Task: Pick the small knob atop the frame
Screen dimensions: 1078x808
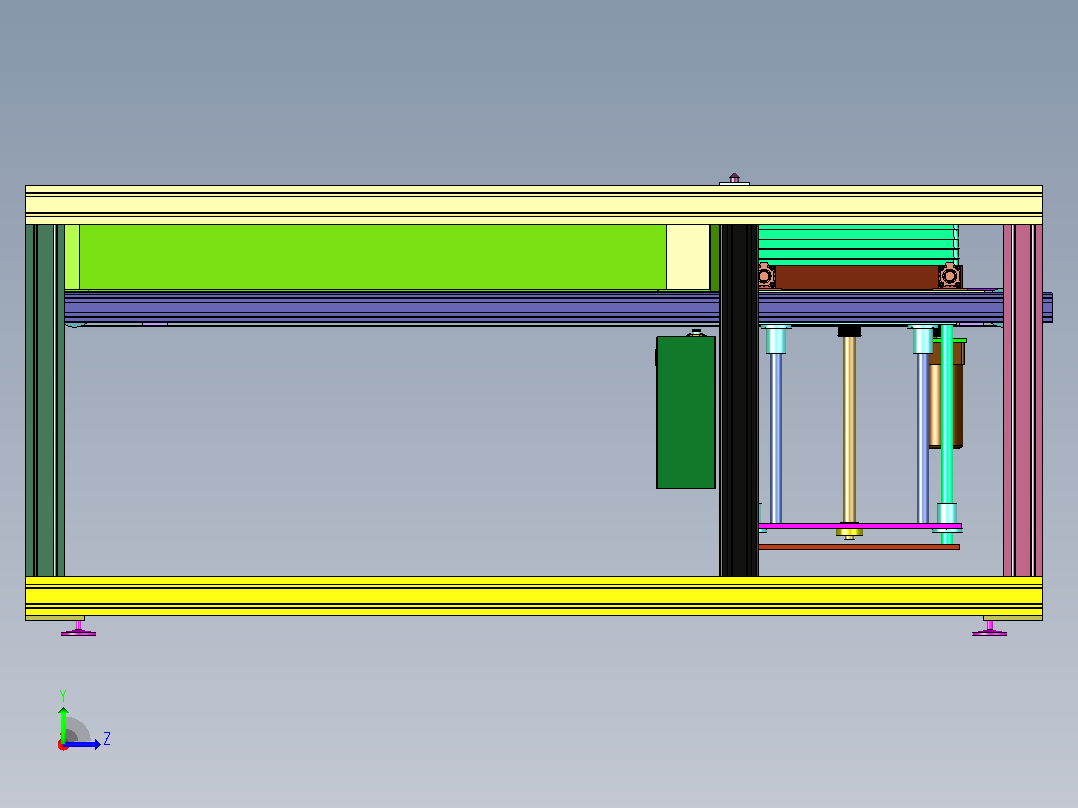Action: 734,179
